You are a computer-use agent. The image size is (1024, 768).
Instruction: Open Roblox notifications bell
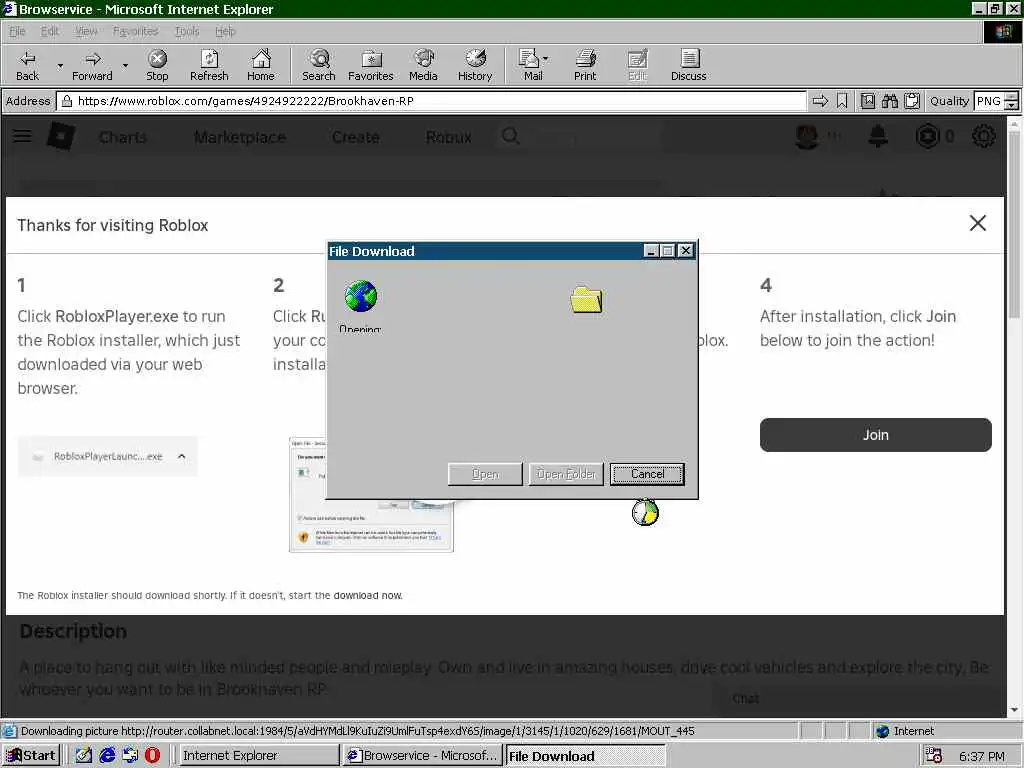878,136
